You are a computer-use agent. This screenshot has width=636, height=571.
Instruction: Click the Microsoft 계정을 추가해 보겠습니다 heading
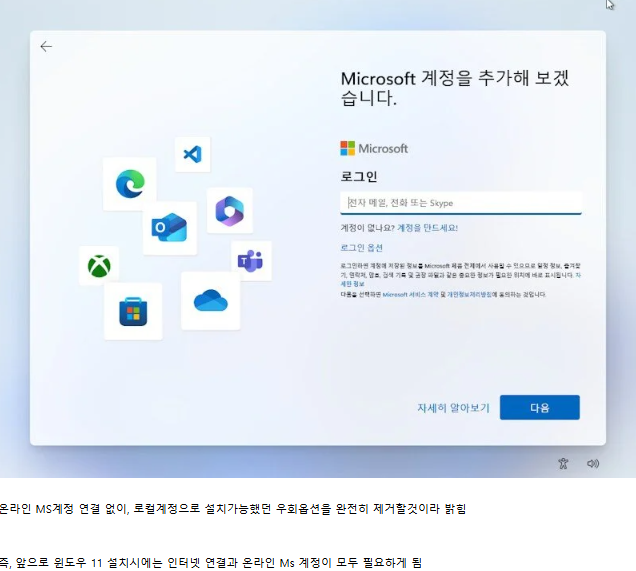tap(455, 88)
